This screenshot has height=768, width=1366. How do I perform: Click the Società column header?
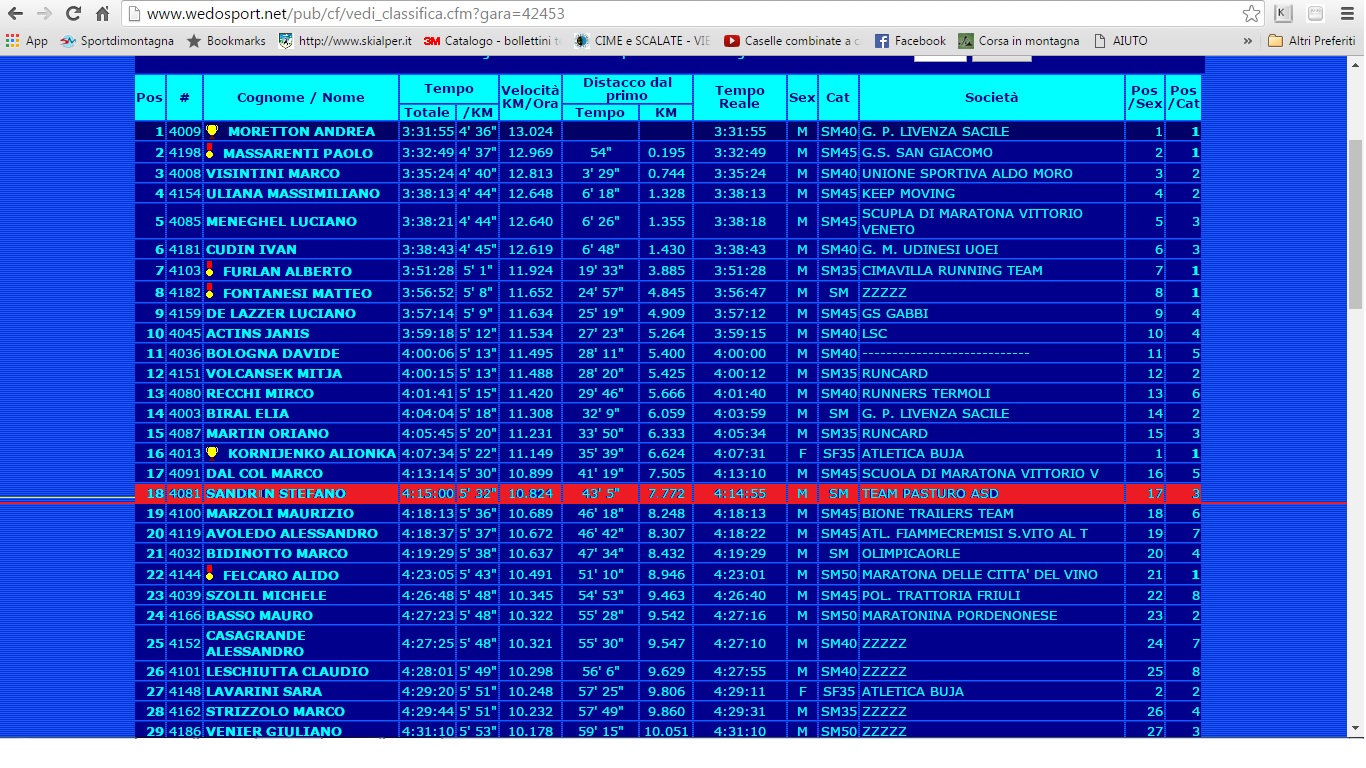pos(992,98)
